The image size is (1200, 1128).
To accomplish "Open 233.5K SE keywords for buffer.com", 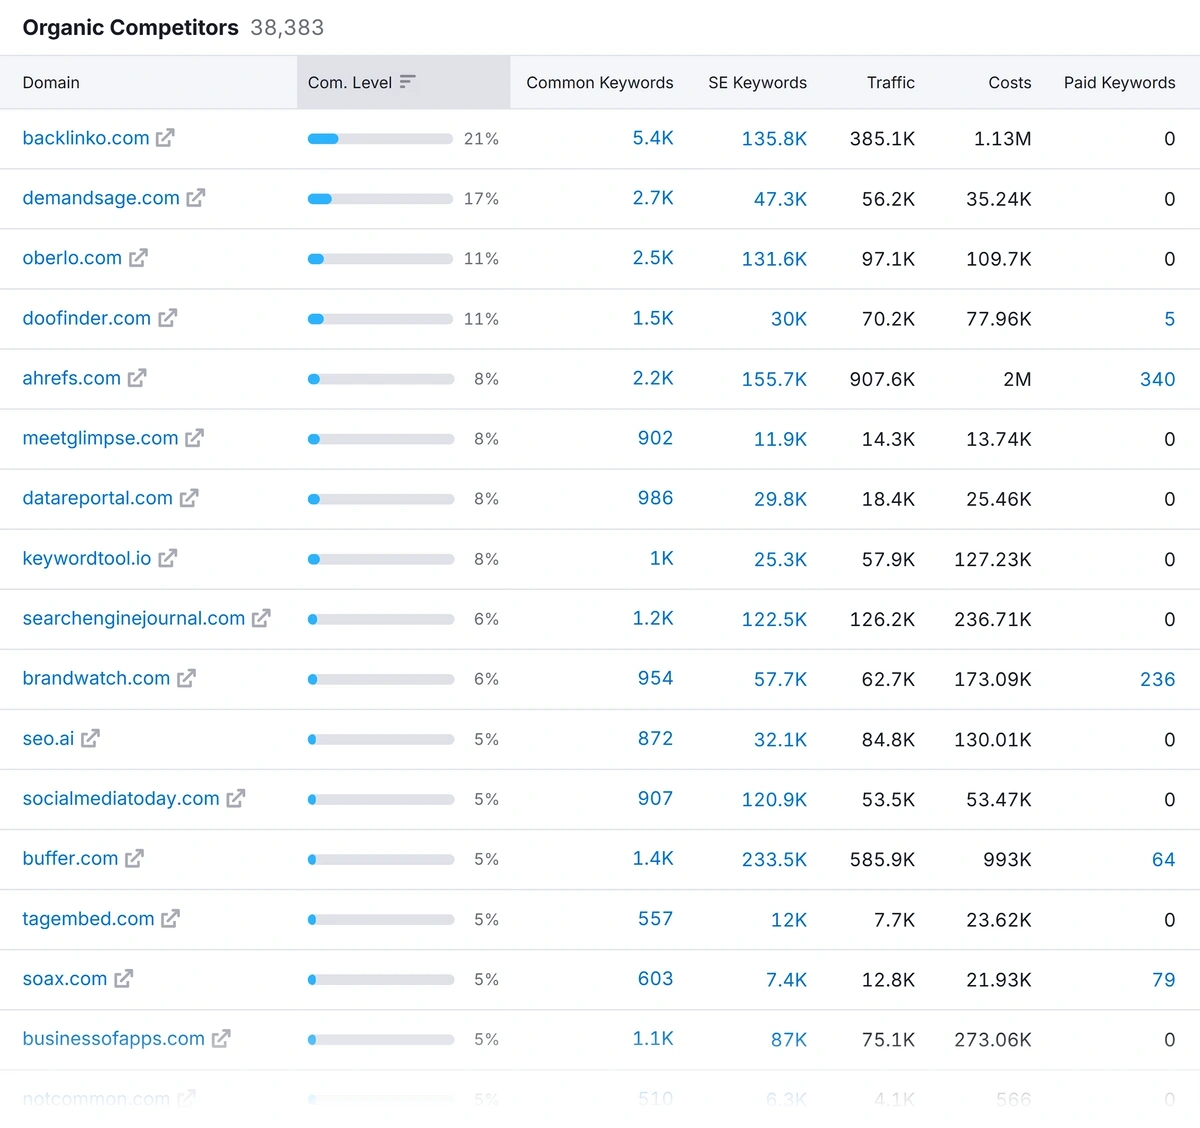I will (x=774, y=858).
